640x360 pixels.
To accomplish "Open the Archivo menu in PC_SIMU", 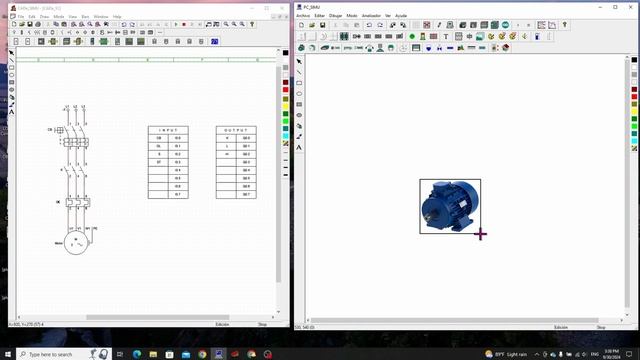I will 303,16.
